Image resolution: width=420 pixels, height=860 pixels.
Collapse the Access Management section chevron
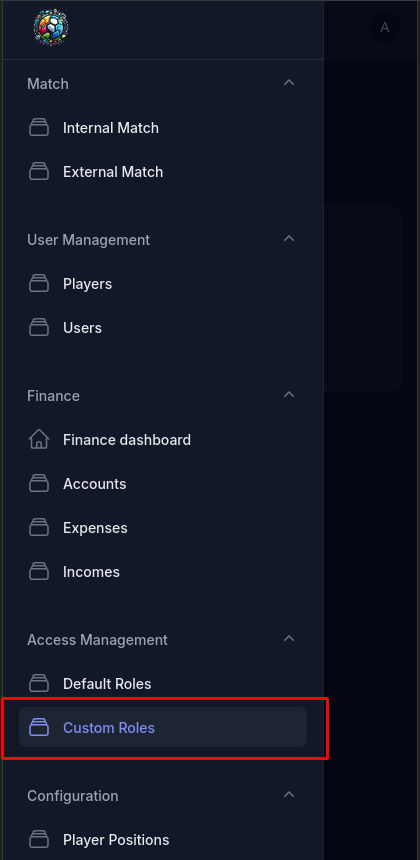289,639
